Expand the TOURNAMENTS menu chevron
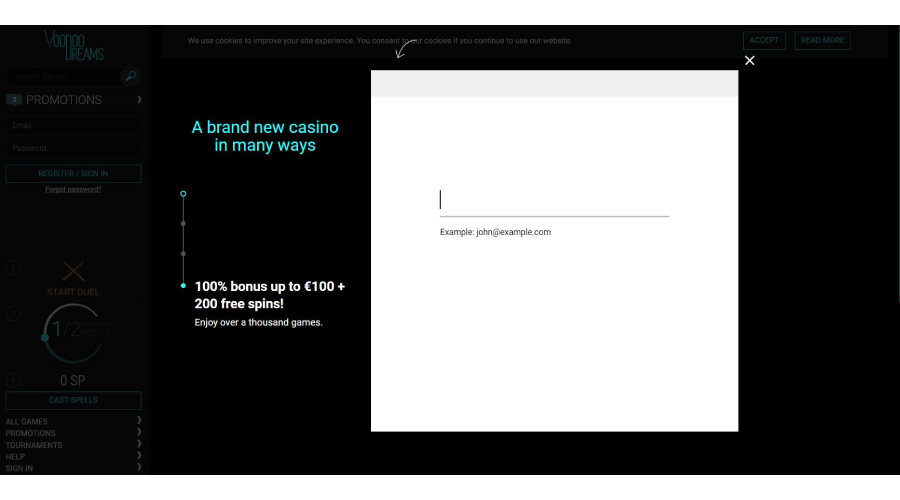This screenshot has height=500, width=900. point(139,444)
